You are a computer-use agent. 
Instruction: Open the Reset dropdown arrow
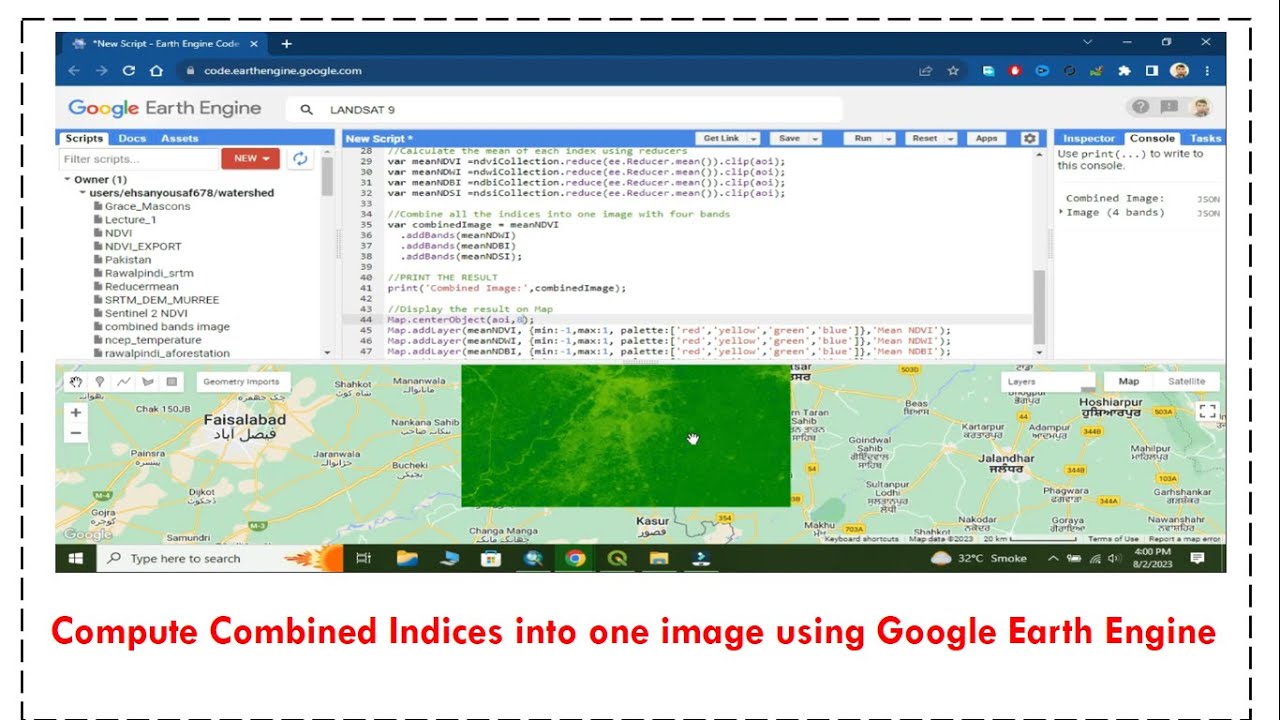coord(950,139)
